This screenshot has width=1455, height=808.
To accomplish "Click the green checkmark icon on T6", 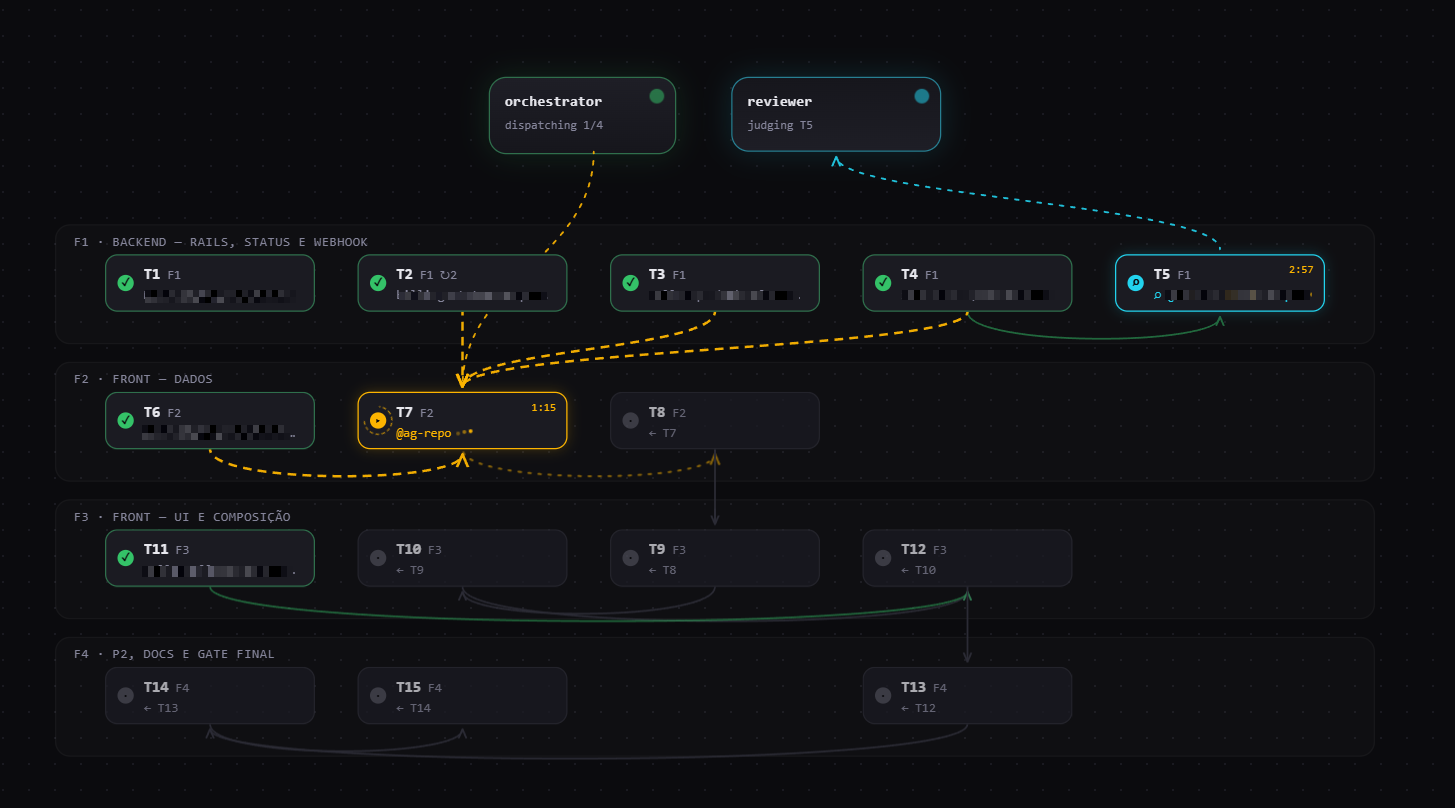I will pyautogui.click(x=125, y=421).
